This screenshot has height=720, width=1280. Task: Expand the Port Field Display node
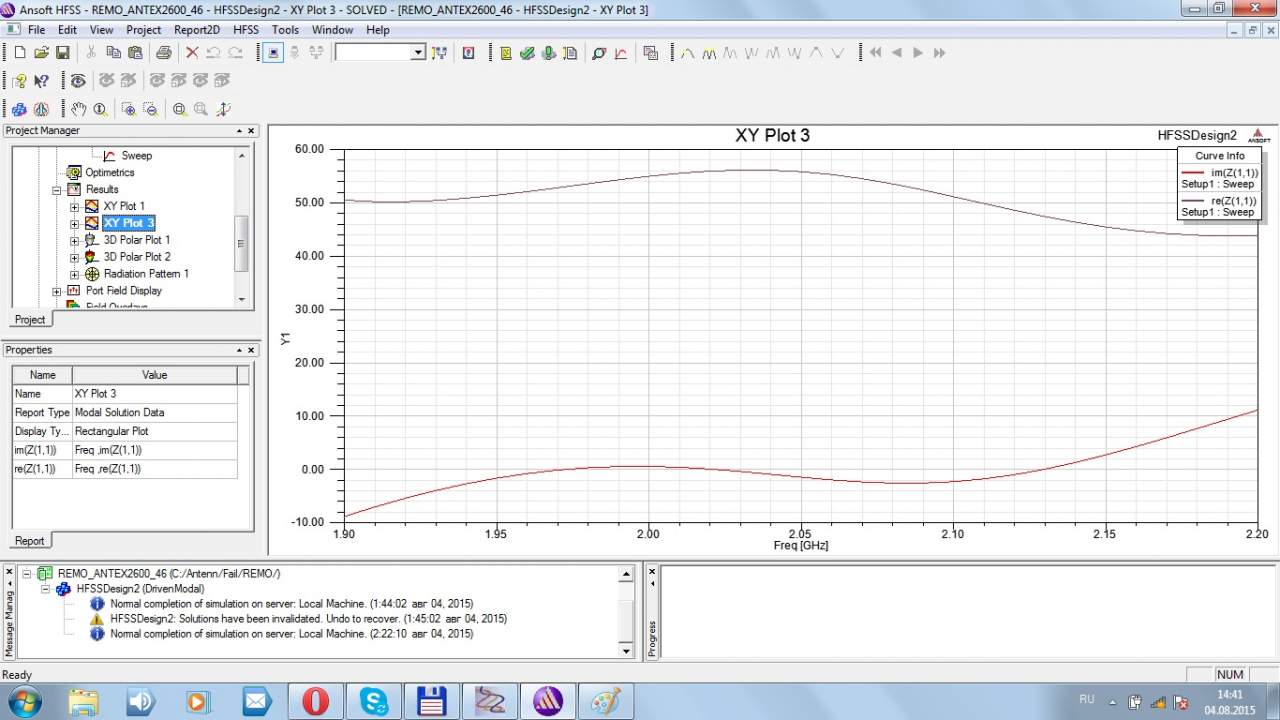click(57, 291)
